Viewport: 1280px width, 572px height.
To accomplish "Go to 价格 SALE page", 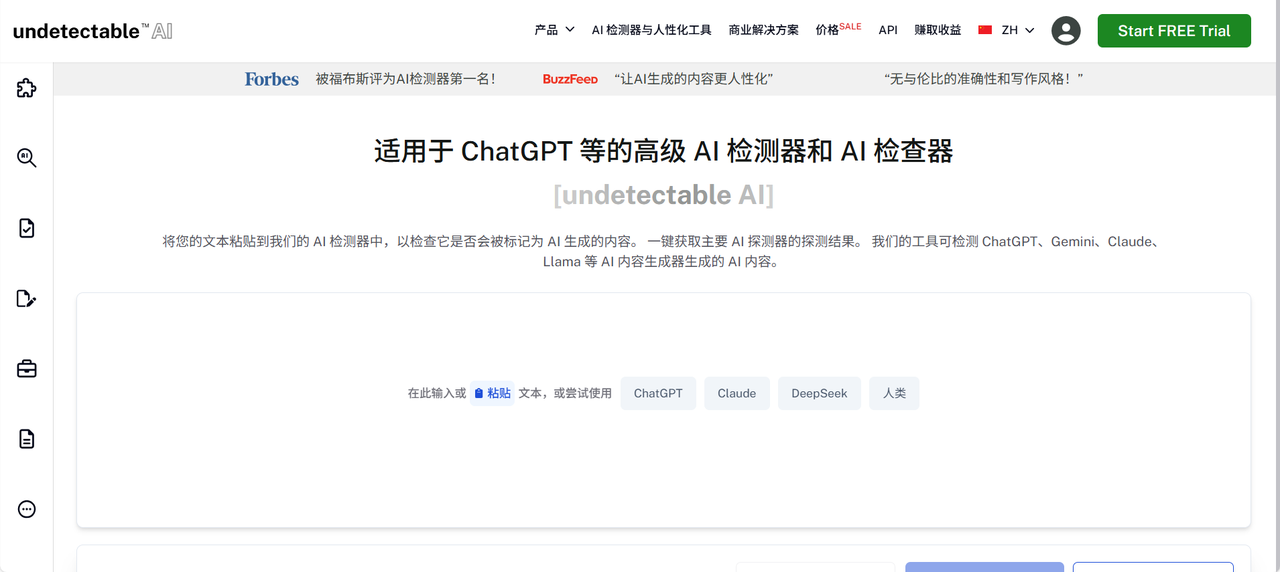I will coord(838,29).
